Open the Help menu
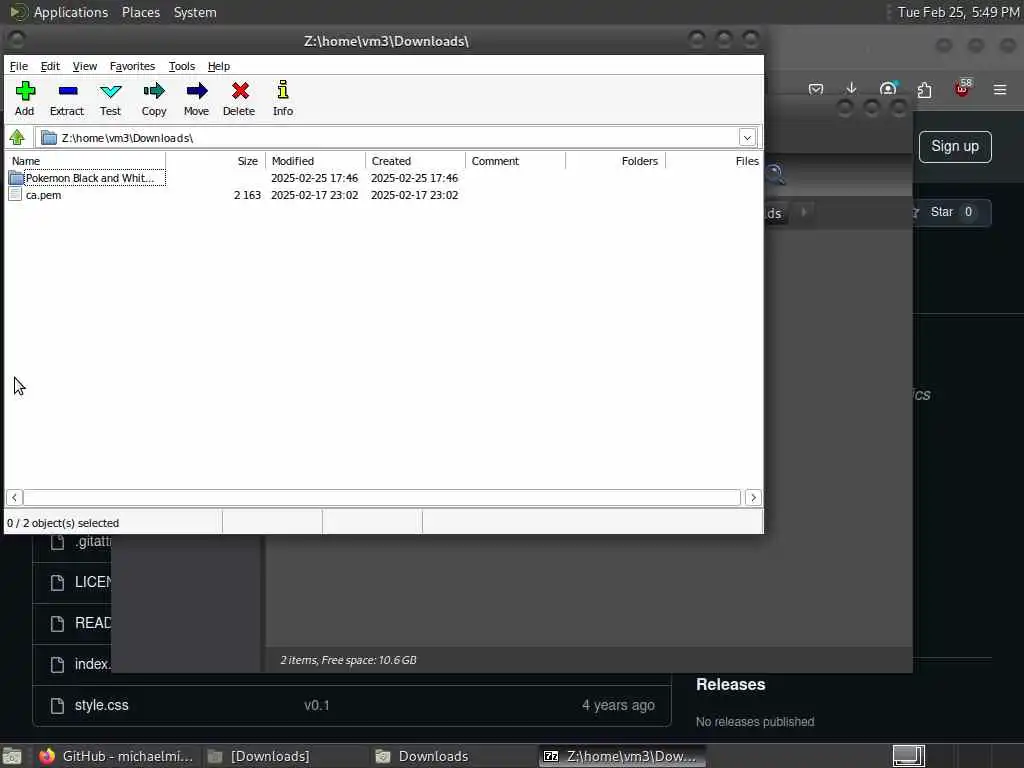The image size is (1024, 768). (219, 66)
